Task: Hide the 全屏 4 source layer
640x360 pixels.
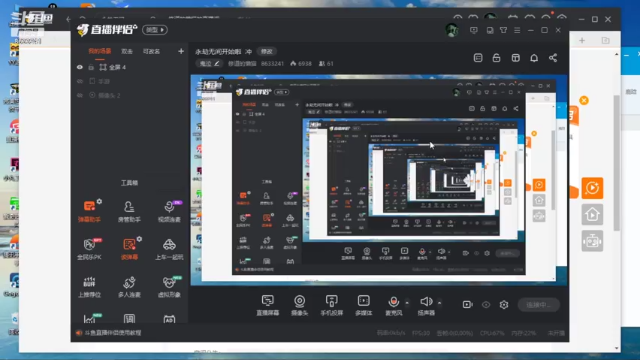Action: (80, 67)
